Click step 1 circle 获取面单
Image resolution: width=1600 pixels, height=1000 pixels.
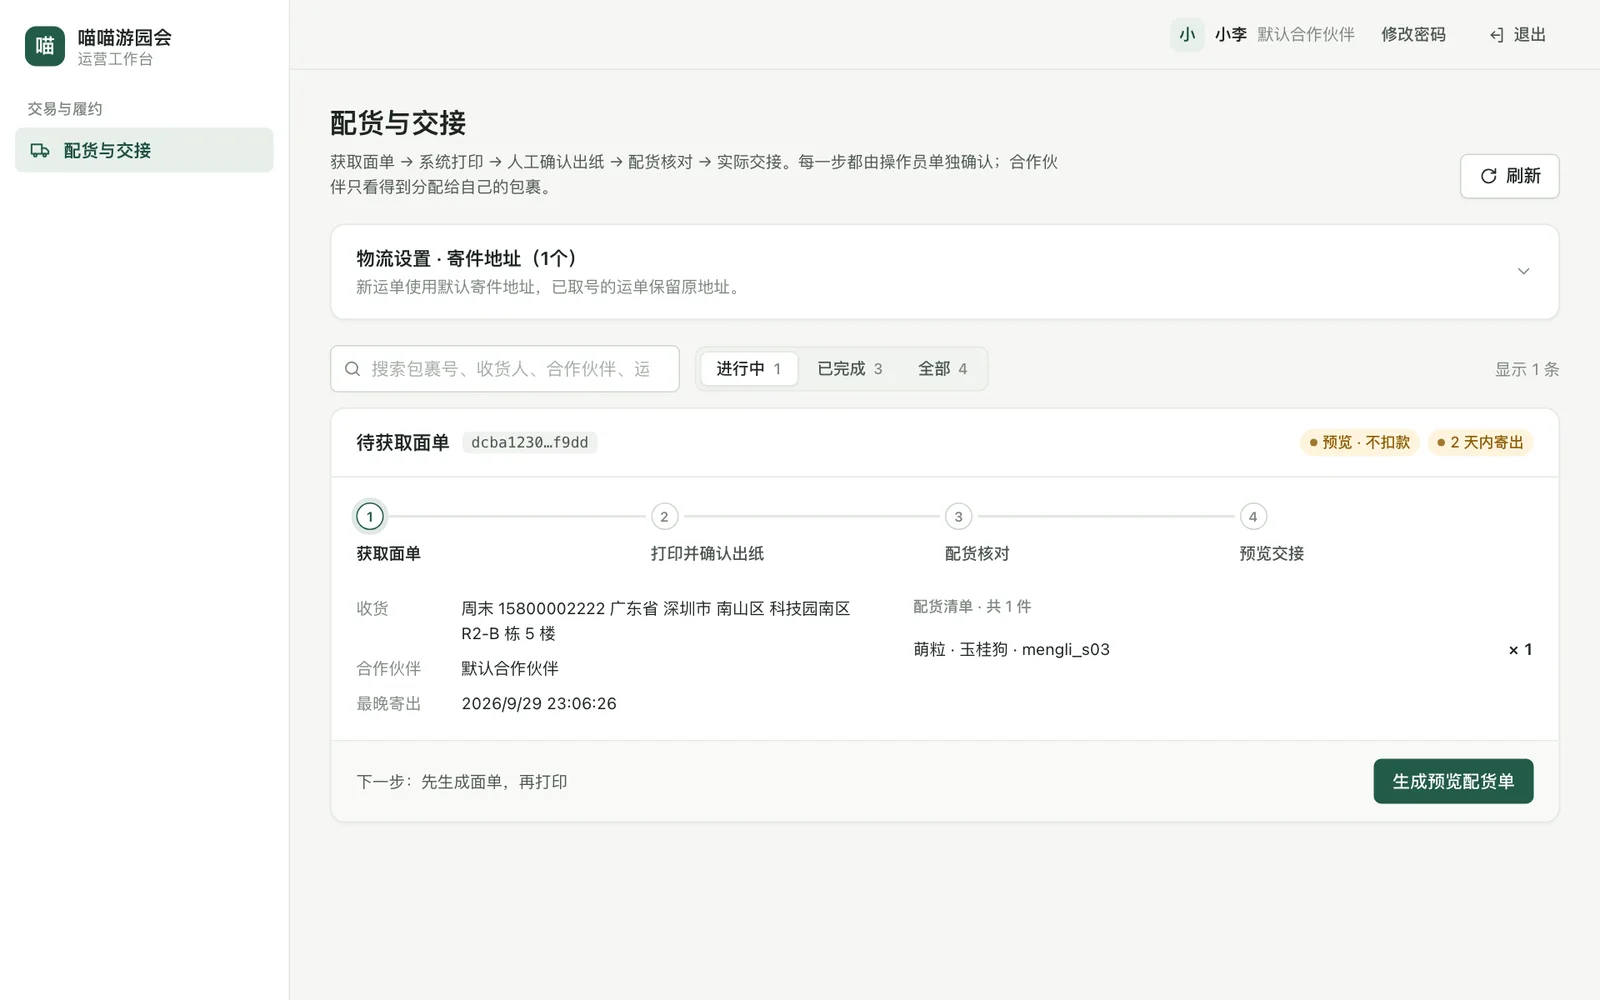370,516
